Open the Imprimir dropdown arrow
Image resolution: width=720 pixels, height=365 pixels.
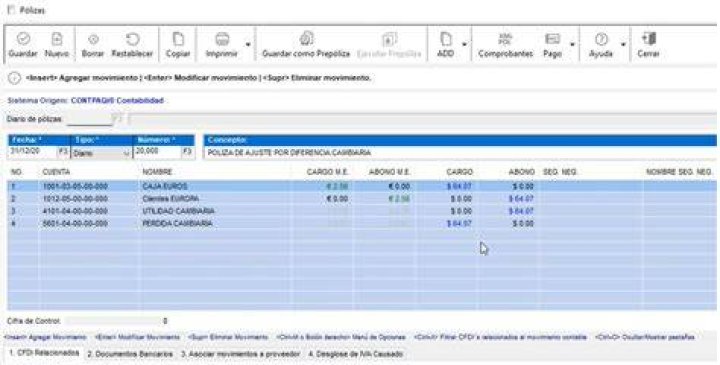coord(248,45)
